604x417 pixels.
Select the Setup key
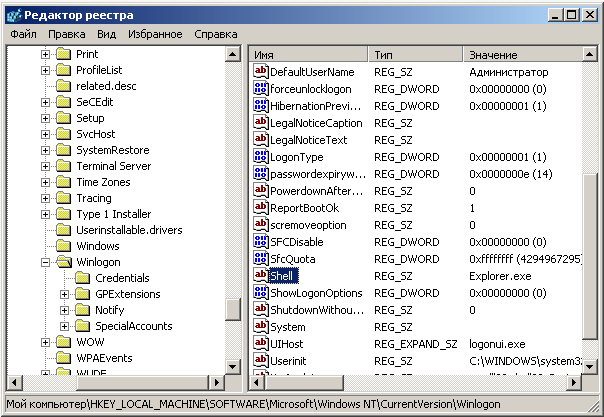90,118
